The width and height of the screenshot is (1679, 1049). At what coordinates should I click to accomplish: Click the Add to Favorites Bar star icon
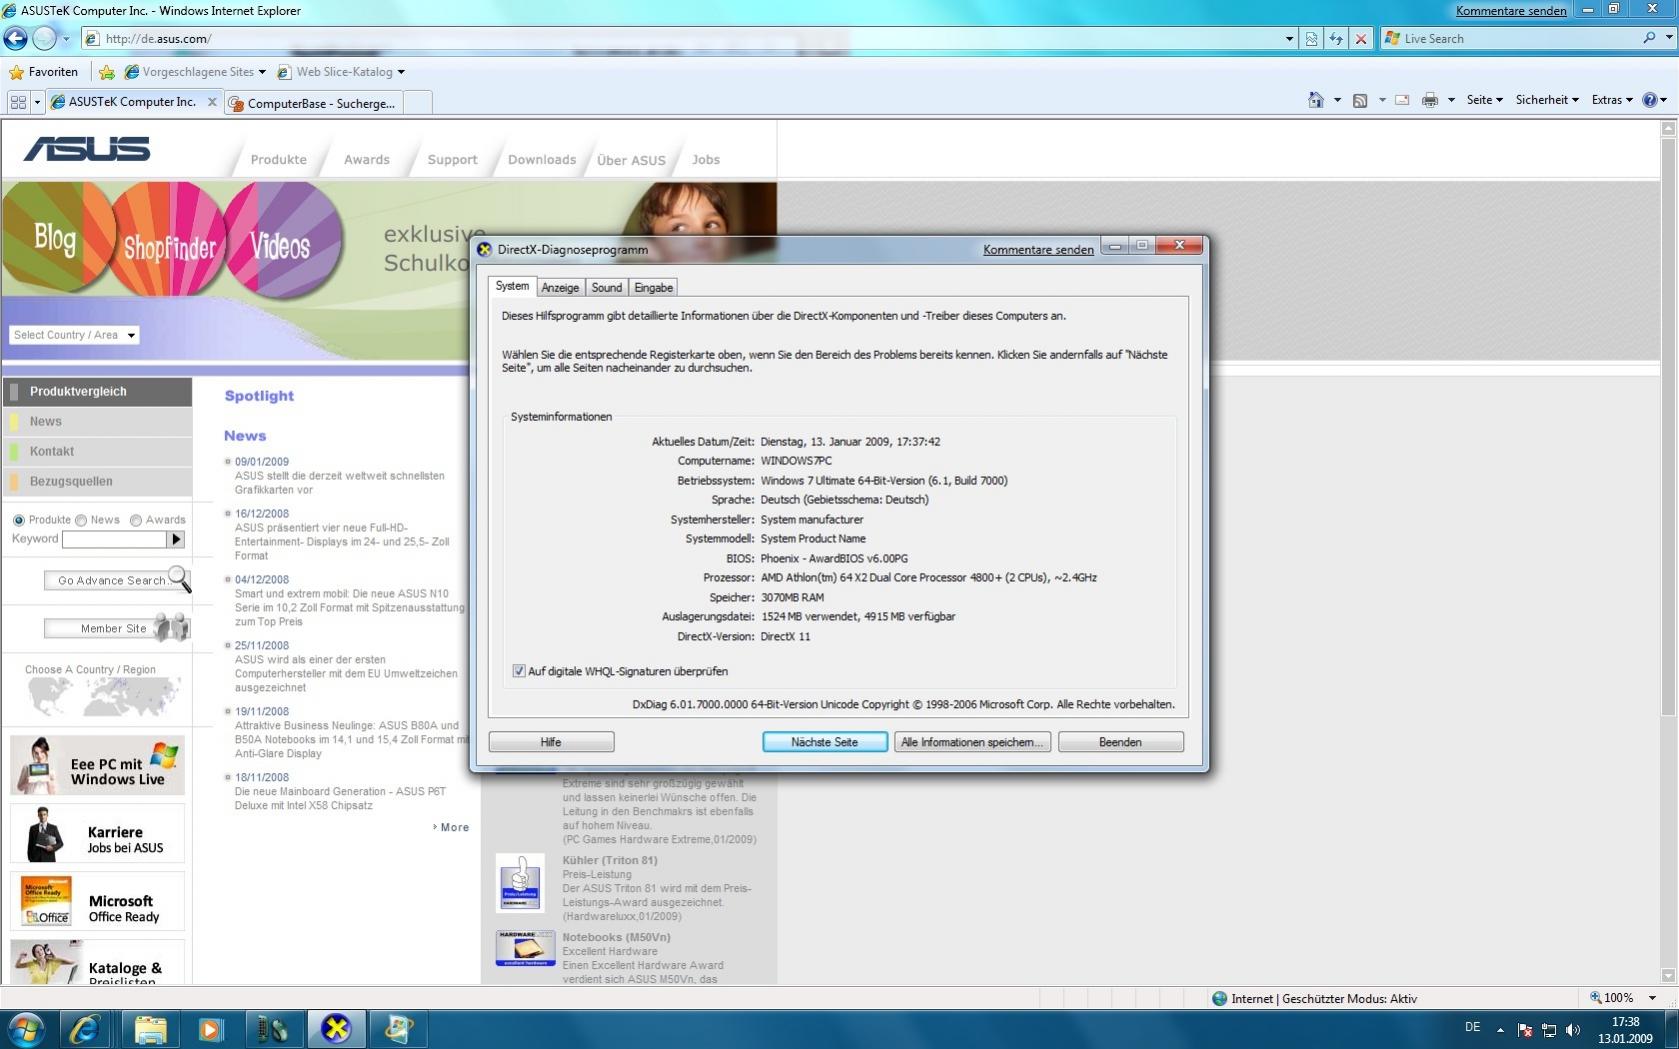coord(107,72)
